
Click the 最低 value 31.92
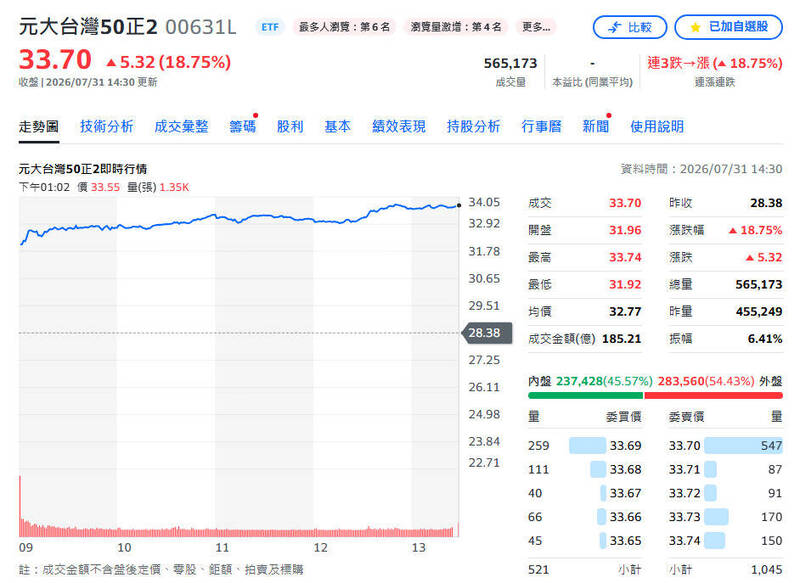(x=625, y=284)
